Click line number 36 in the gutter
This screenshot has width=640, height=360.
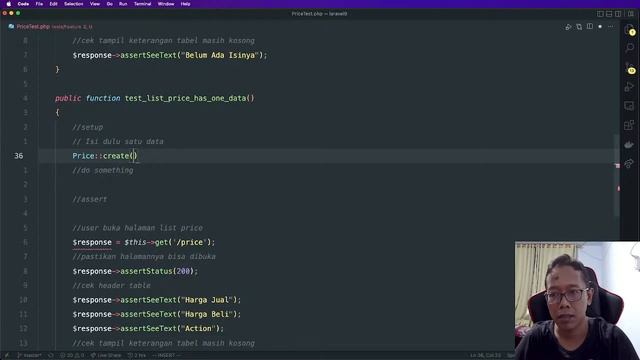pyautogui.click(x=19, y=156)
